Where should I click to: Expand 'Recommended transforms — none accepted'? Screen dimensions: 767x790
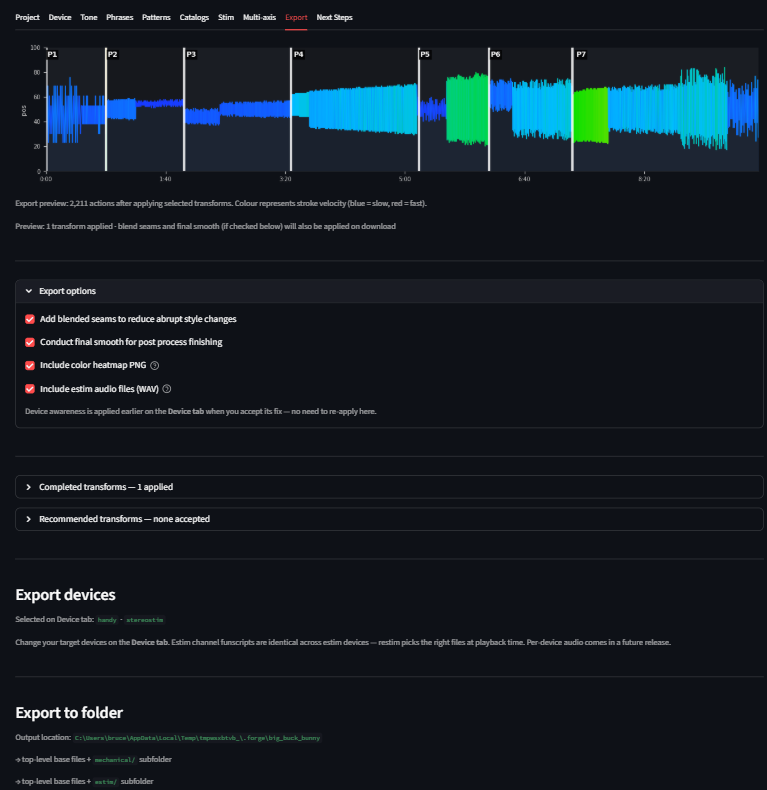[x=124, y=519]
